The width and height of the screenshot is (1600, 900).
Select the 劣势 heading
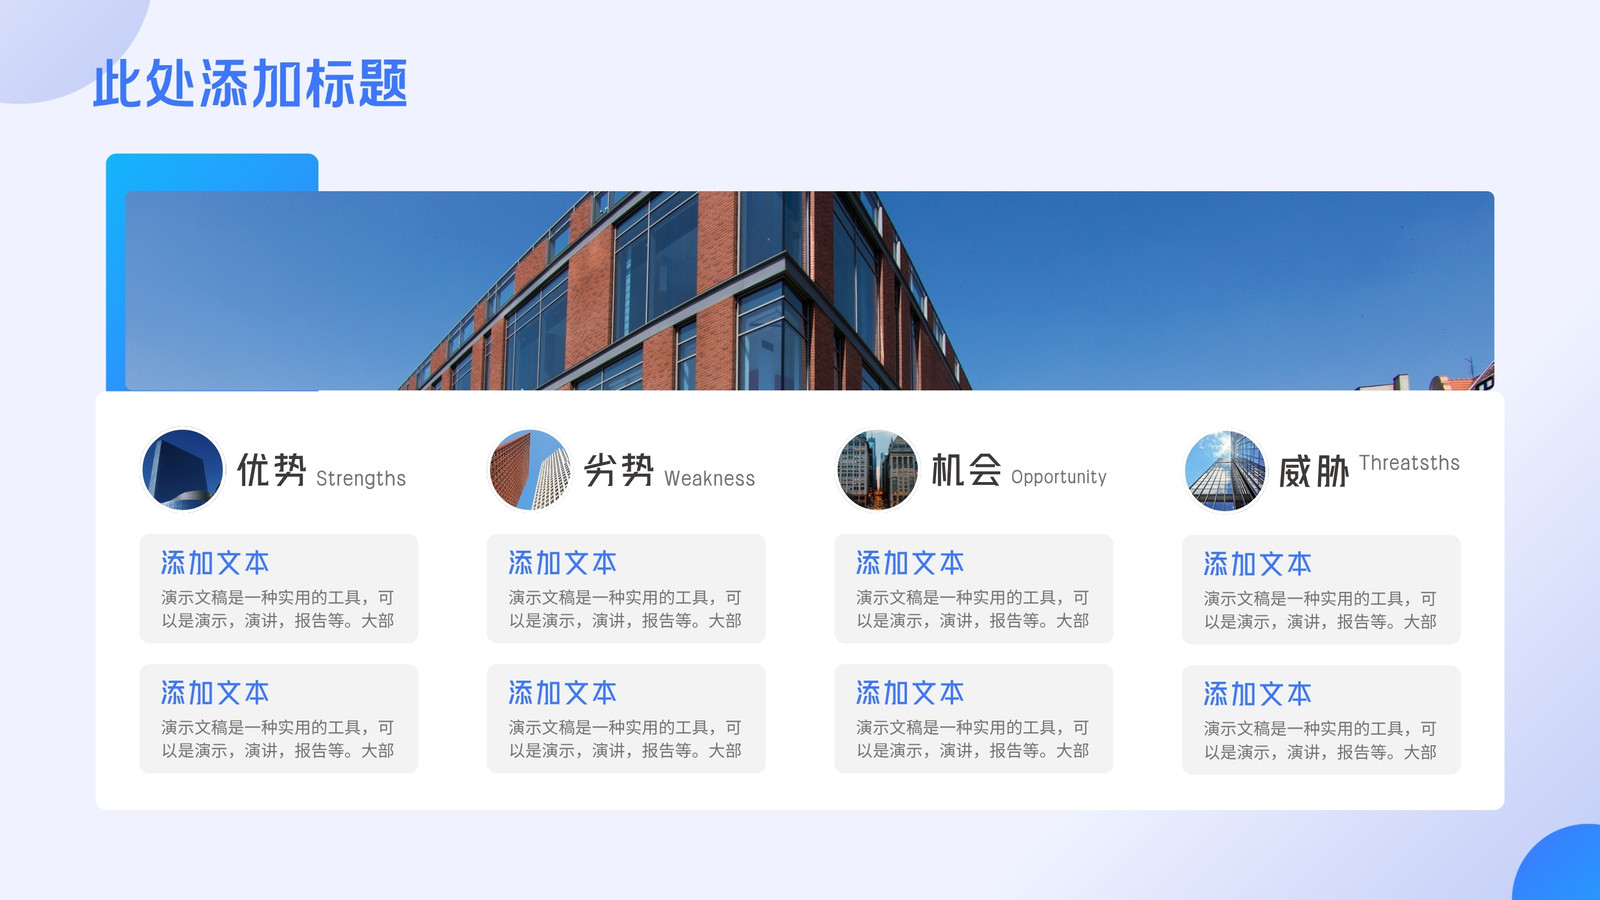[x=619, y=470]
